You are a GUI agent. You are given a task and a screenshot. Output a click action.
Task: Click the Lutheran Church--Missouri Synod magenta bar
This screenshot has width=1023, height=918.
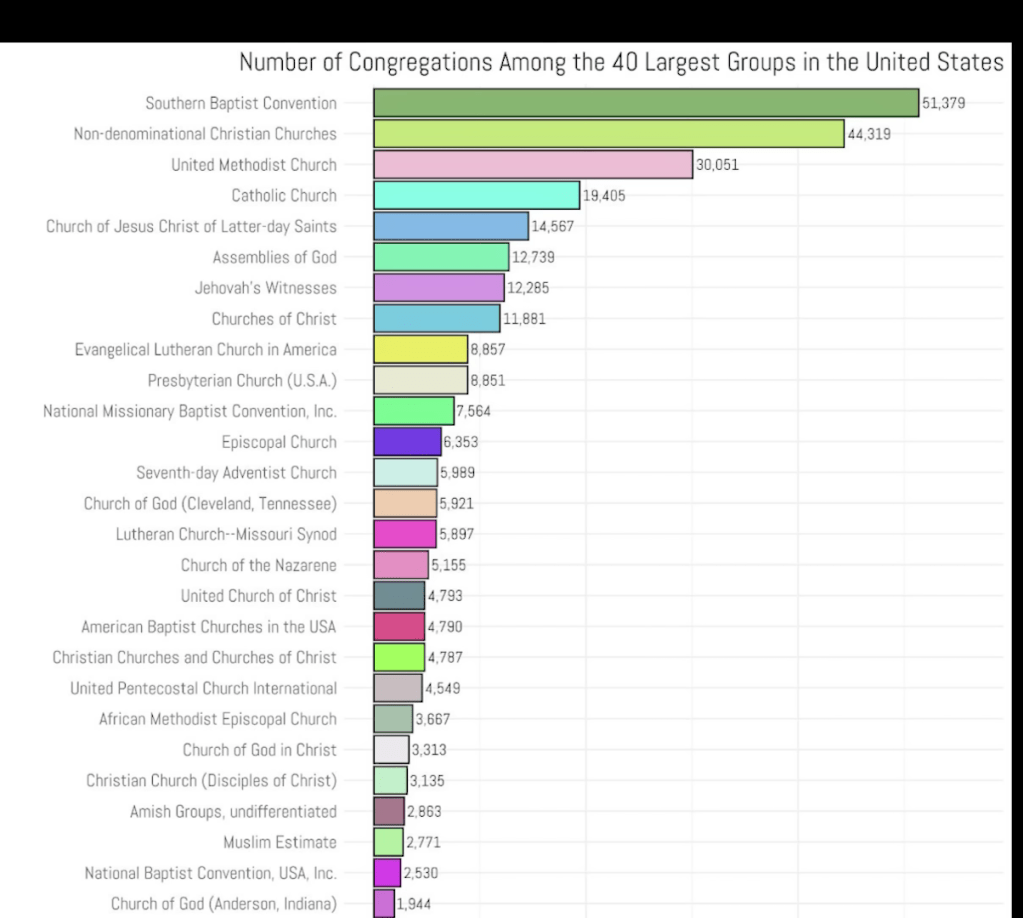405,533
